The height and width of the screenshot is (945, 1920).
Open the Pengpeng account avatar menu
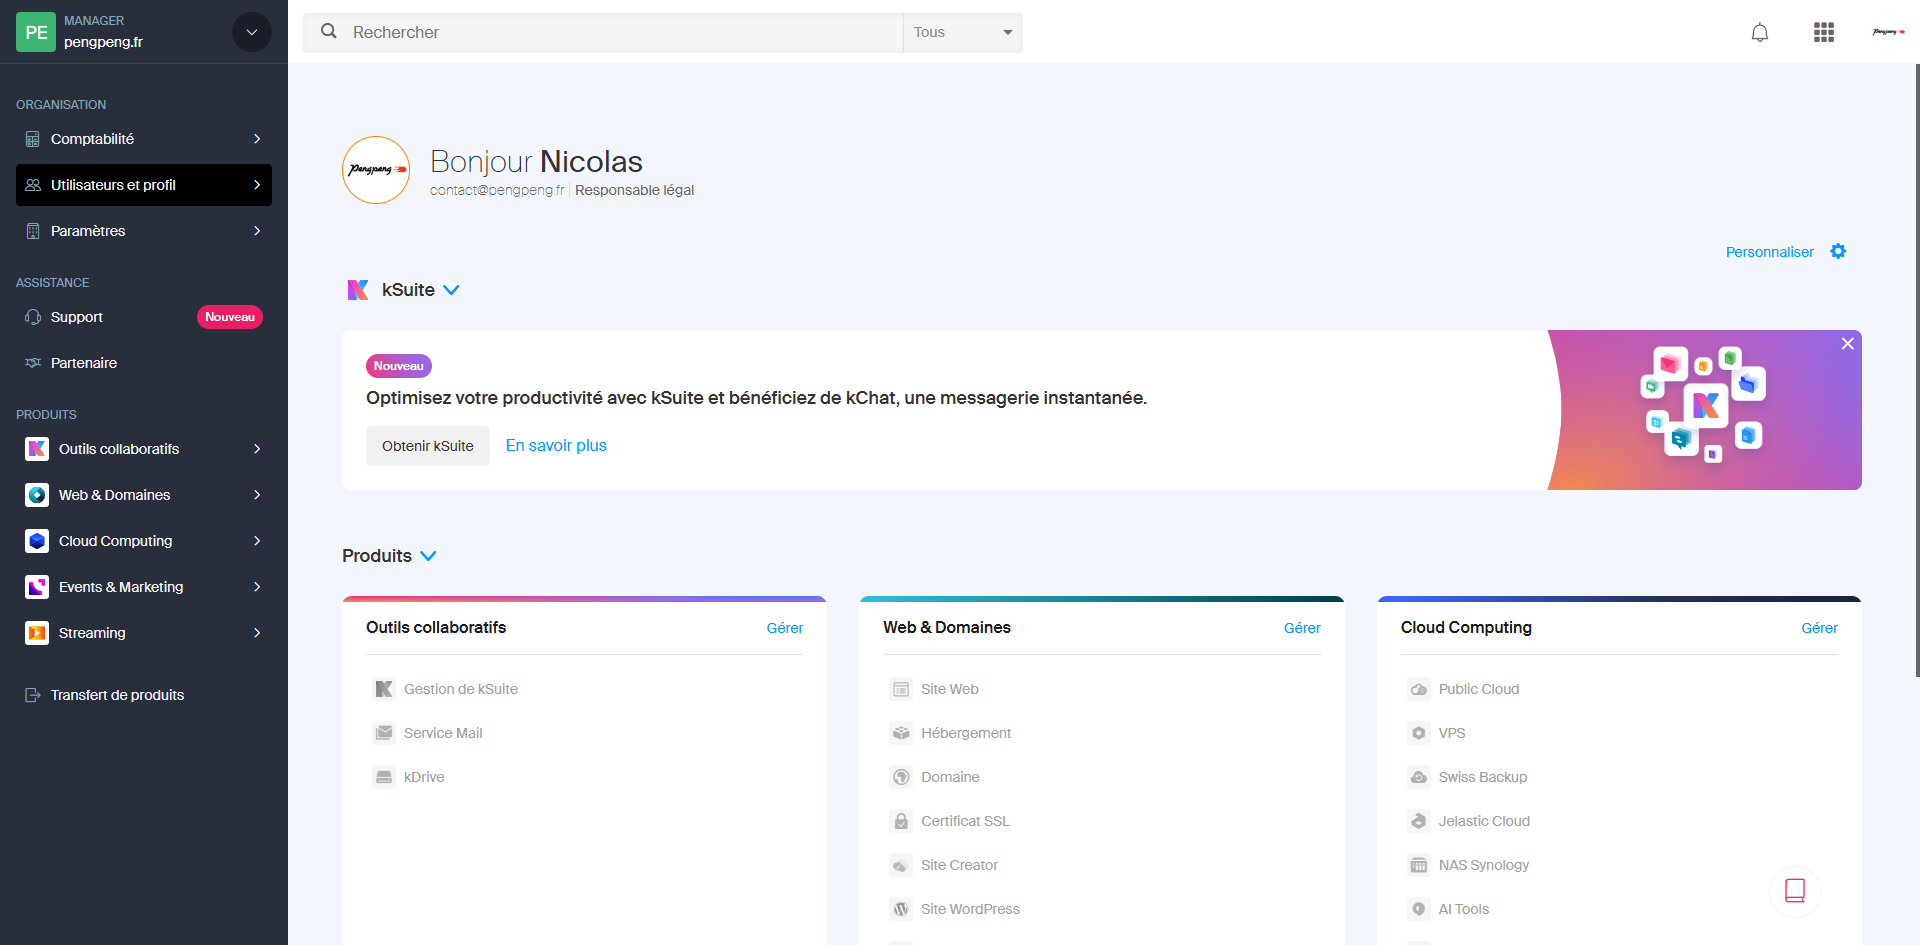click(x=1888, y=32)
